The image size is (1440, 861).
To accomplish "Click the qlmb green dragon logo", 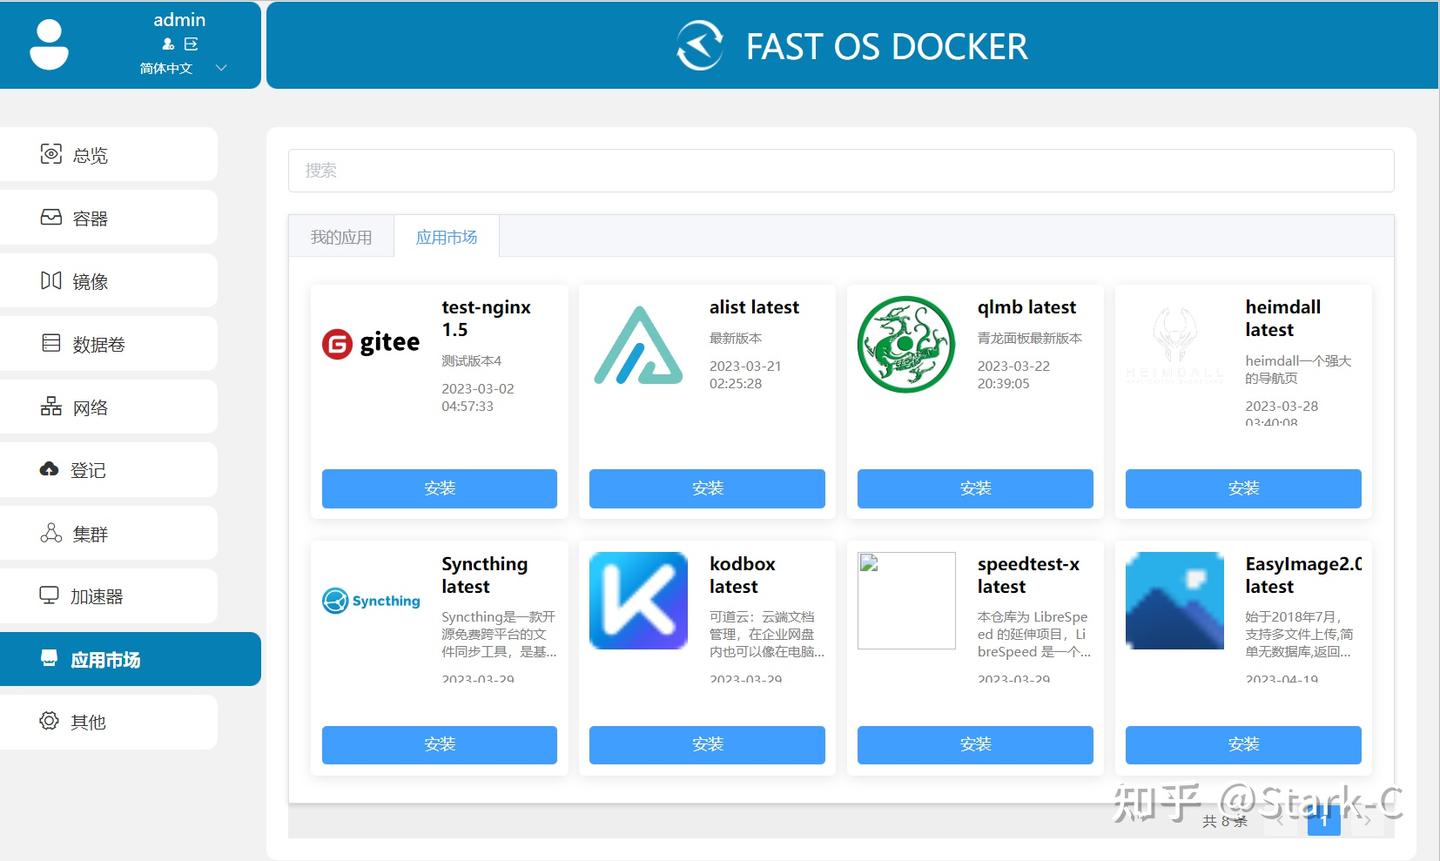I will coord(907,344).
